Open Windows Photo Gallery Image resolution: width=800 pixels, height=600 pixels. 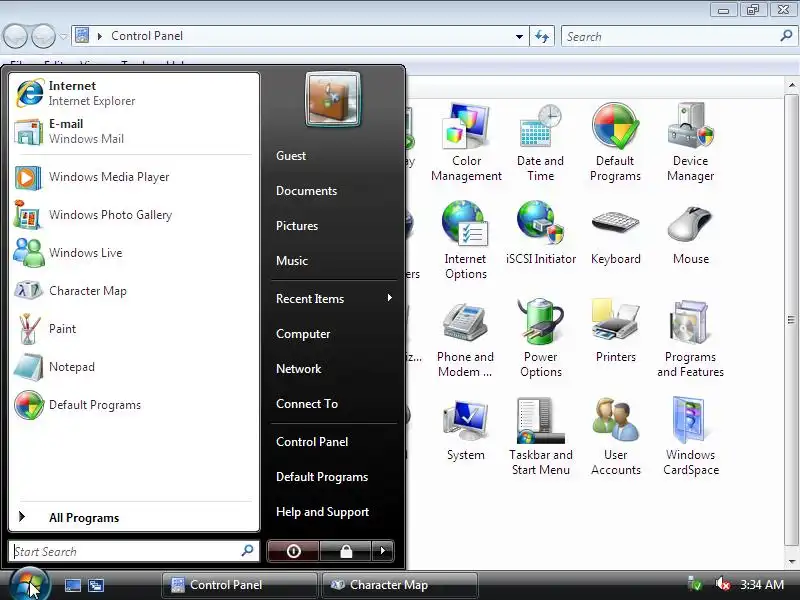point(134,215)
